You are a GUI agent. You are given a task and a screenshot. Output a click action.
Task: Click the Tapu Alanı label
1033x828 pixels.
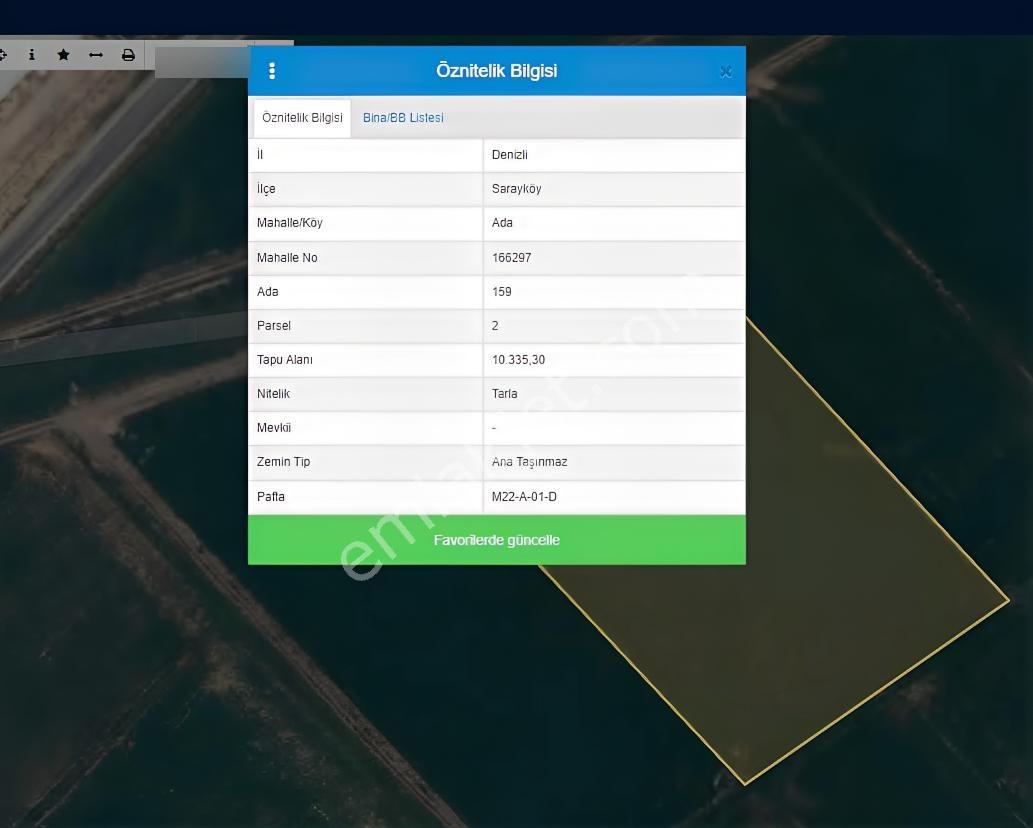click(x=285, y=360)
